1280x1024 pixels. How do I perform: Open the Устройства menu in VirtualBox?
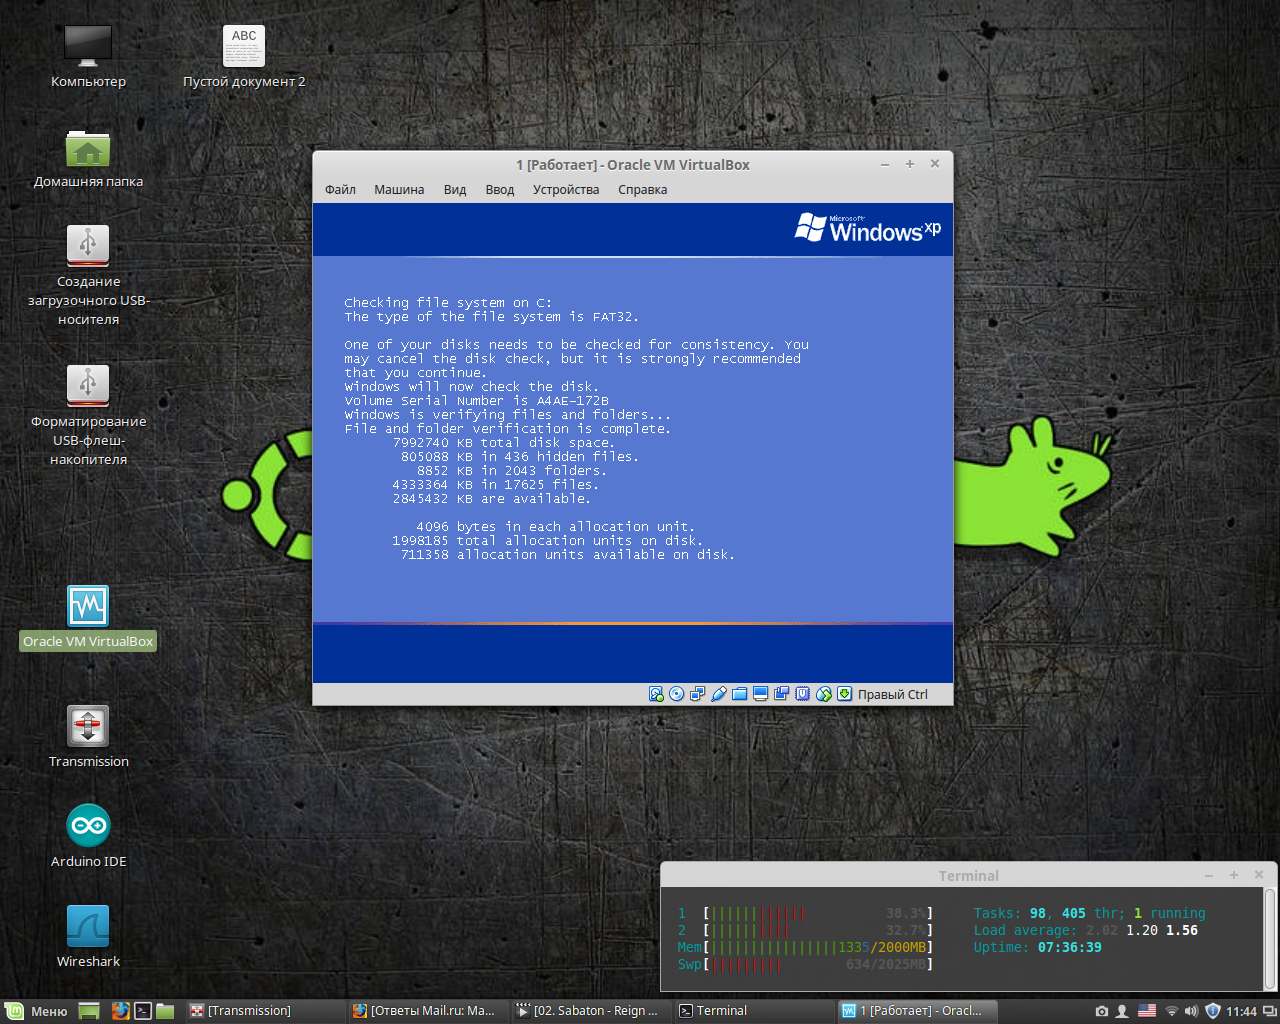[566, 190]
